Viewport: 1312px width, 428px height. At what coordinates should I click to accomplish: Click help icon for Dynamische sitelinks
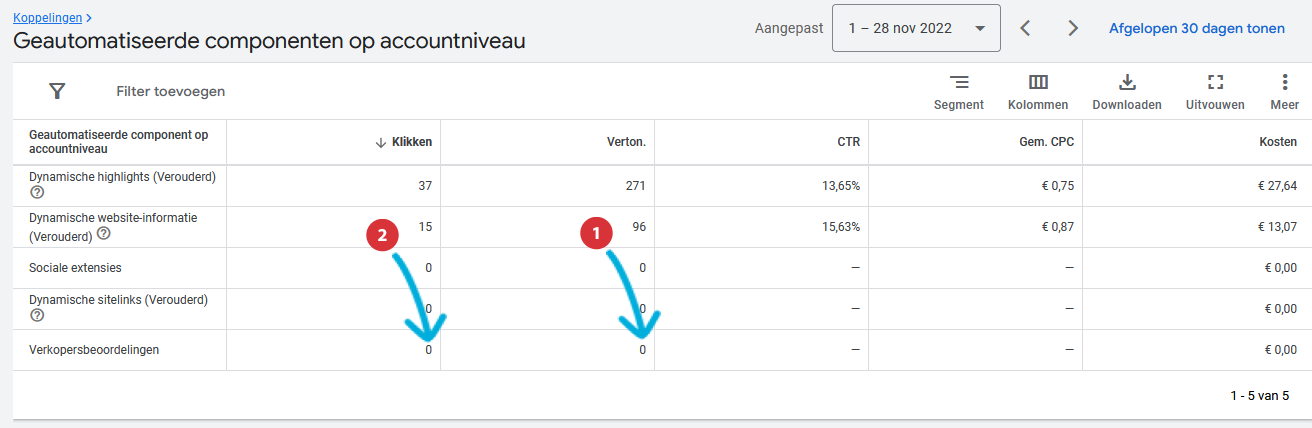point(37,315)
